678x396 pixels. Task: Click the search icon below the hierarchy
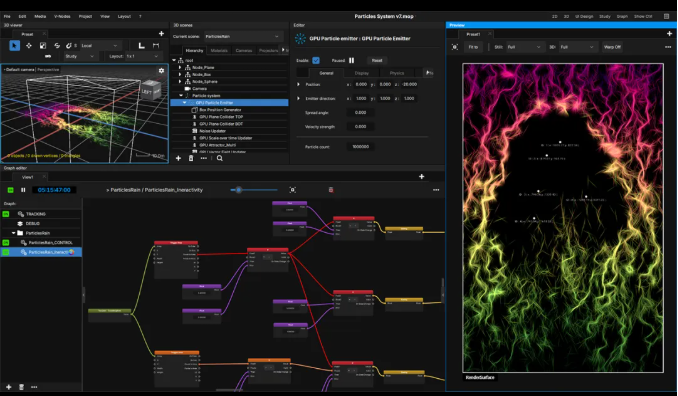pyautogui.click(x=220, y=158)
